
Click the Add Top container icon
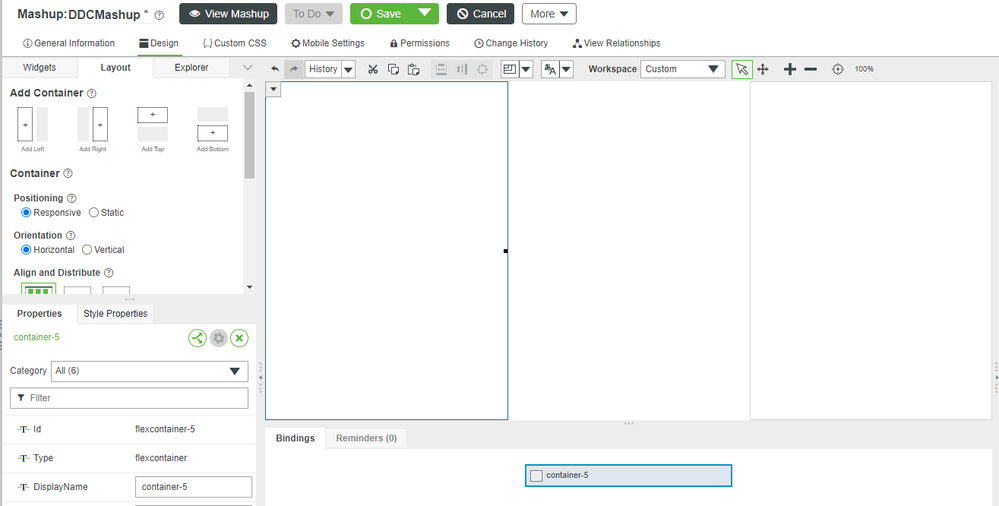[152, 125]
